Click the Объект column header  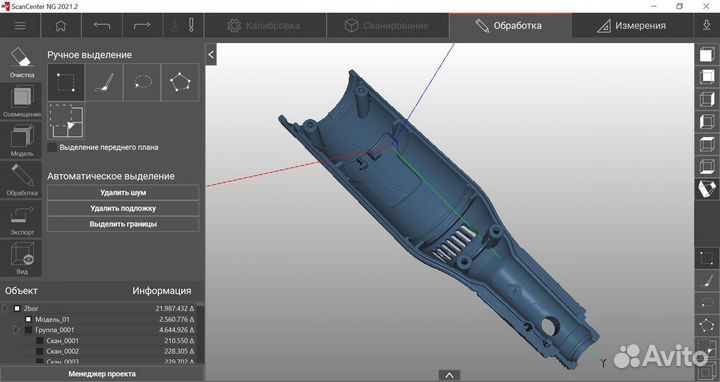tap(21, 291)
